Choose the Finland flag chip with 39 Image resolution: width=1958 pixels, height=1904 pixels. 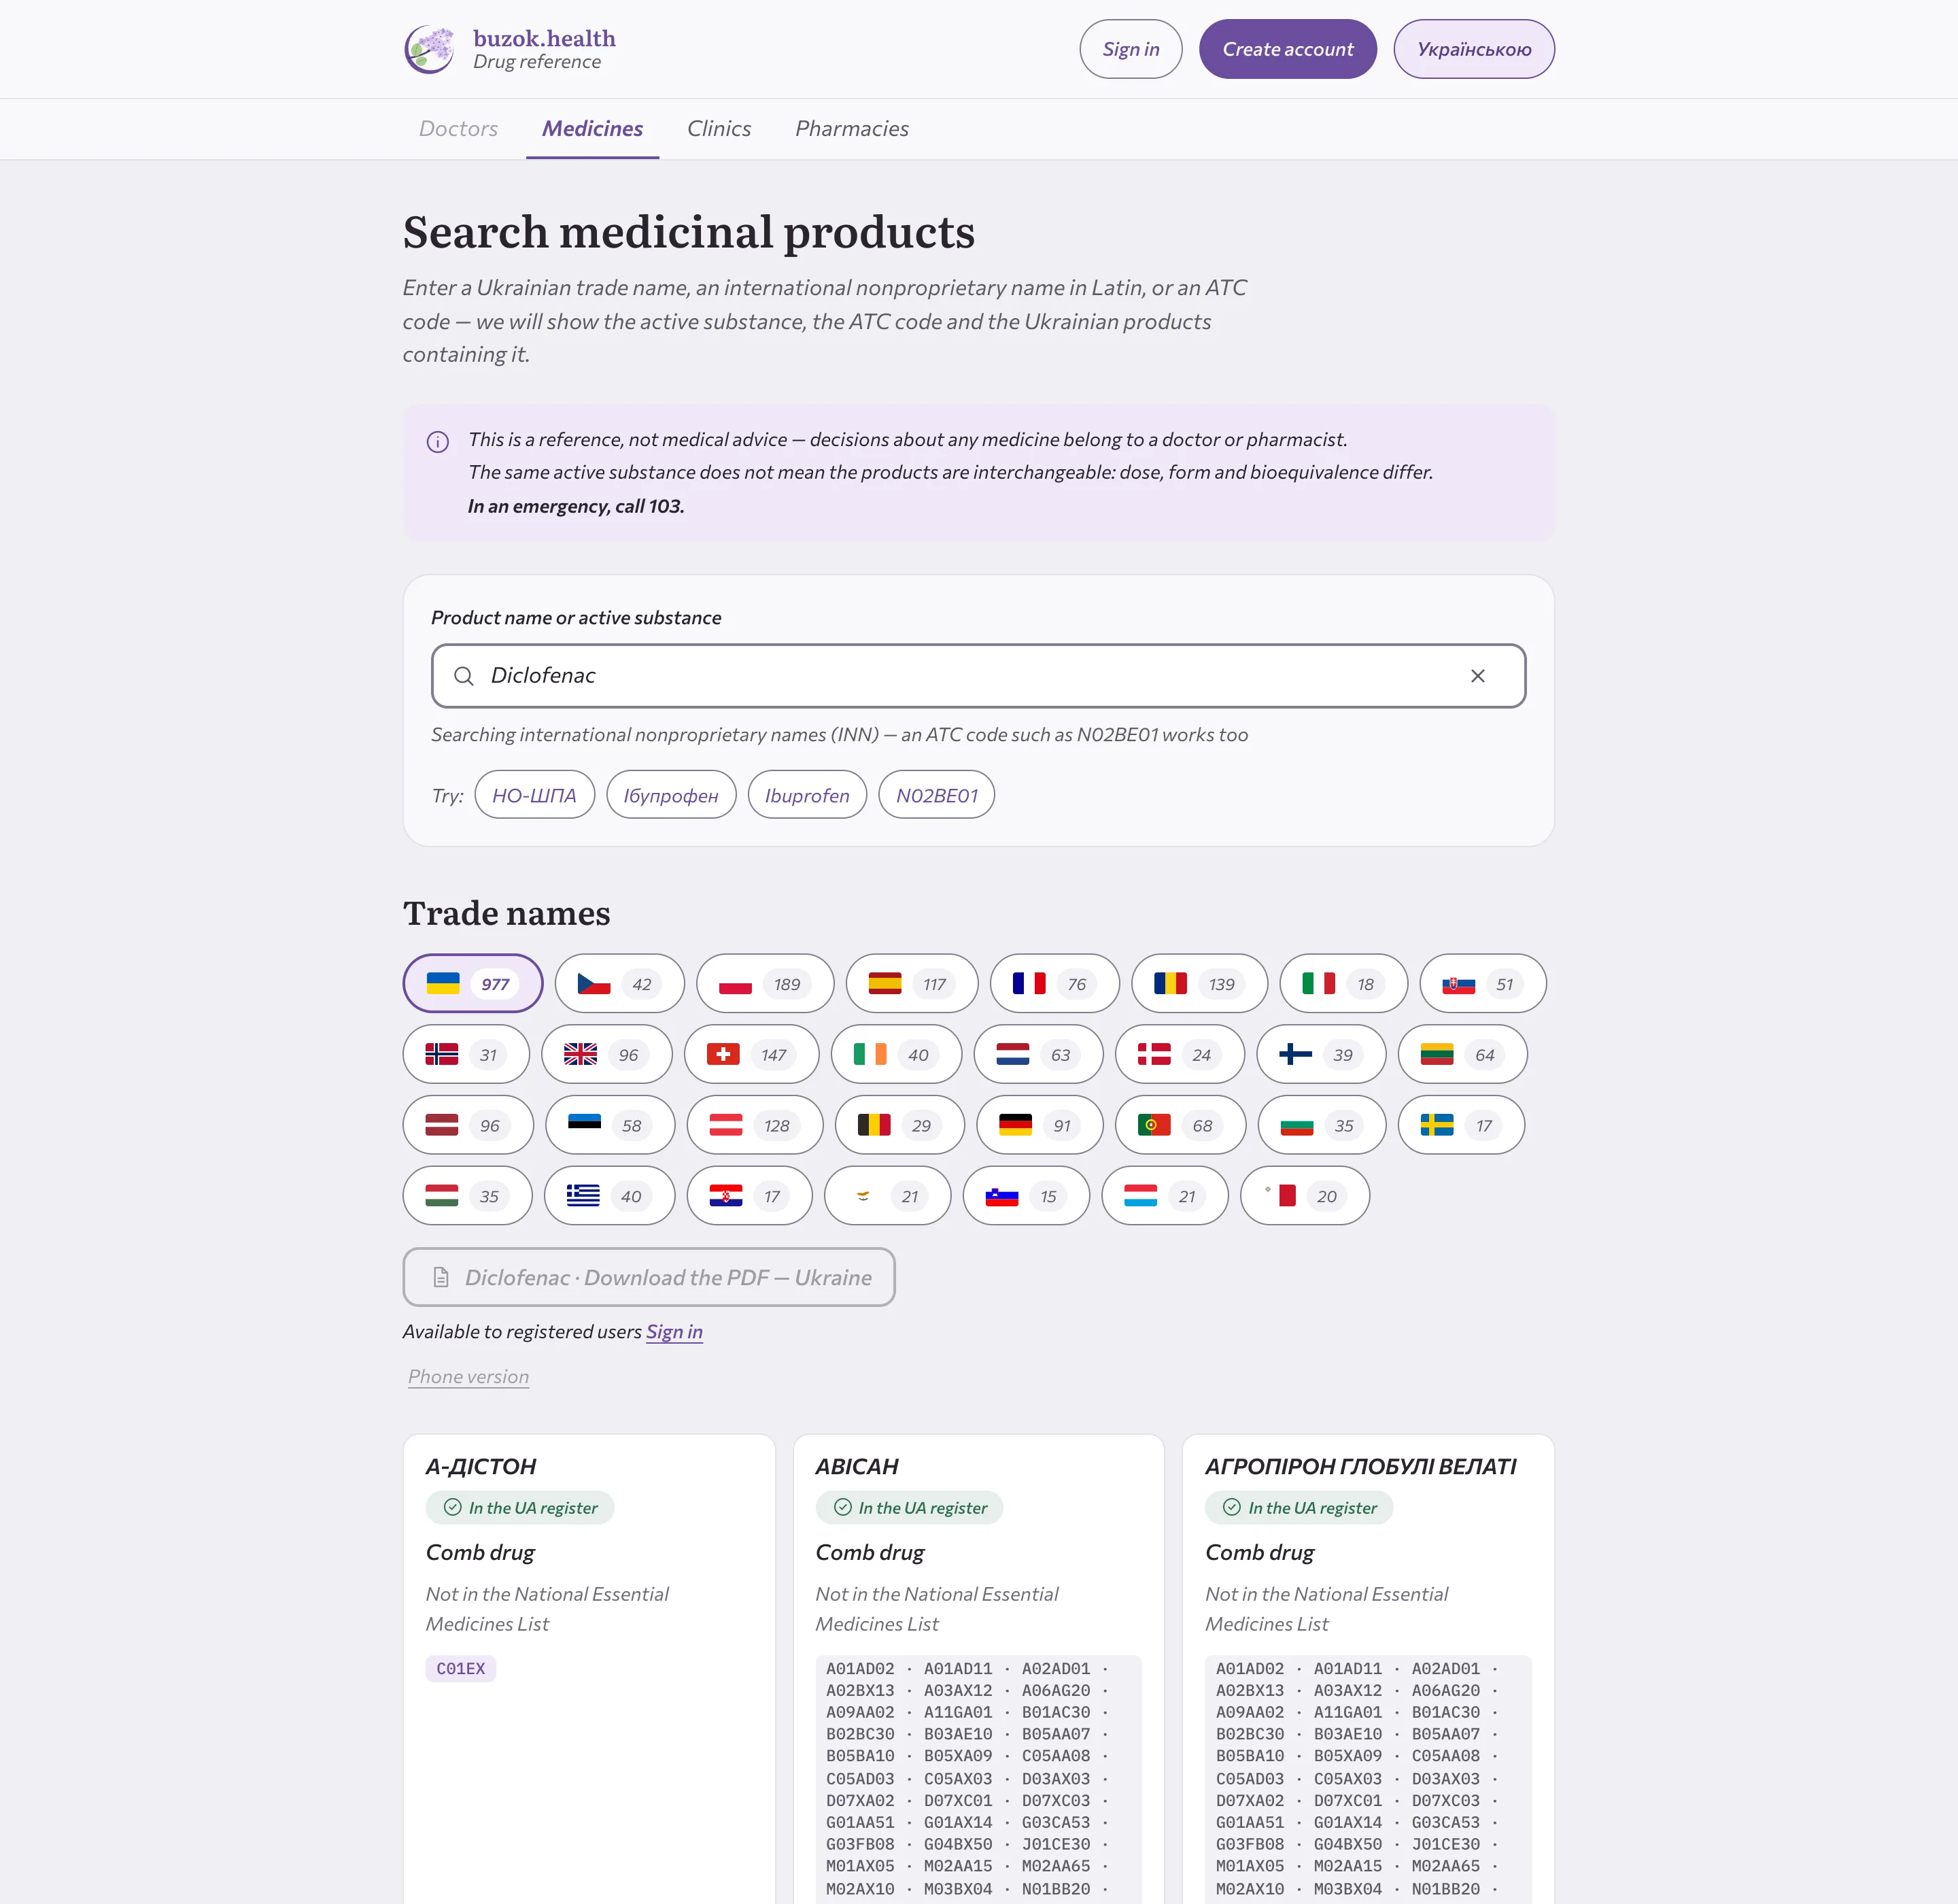click(1321, 1054)
